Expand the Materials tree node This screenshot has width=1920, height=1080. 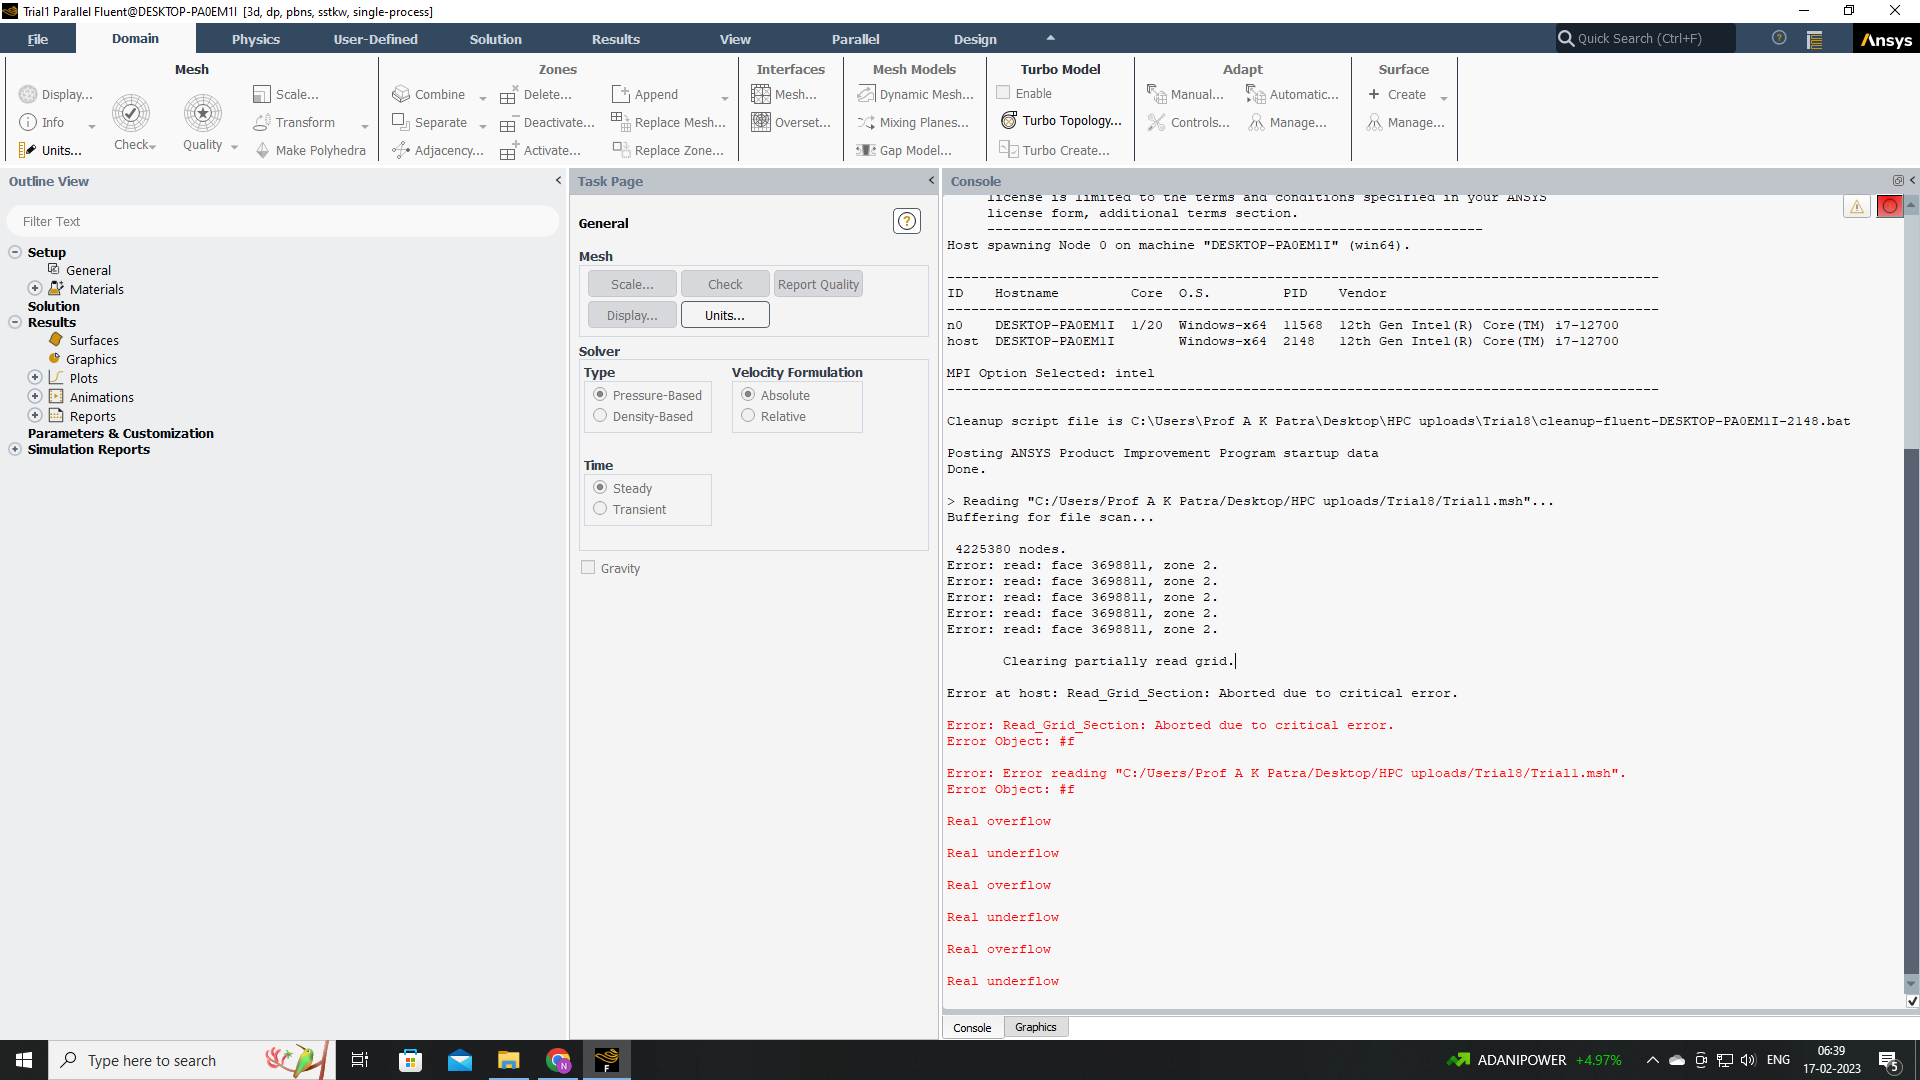tap(35, 288)
